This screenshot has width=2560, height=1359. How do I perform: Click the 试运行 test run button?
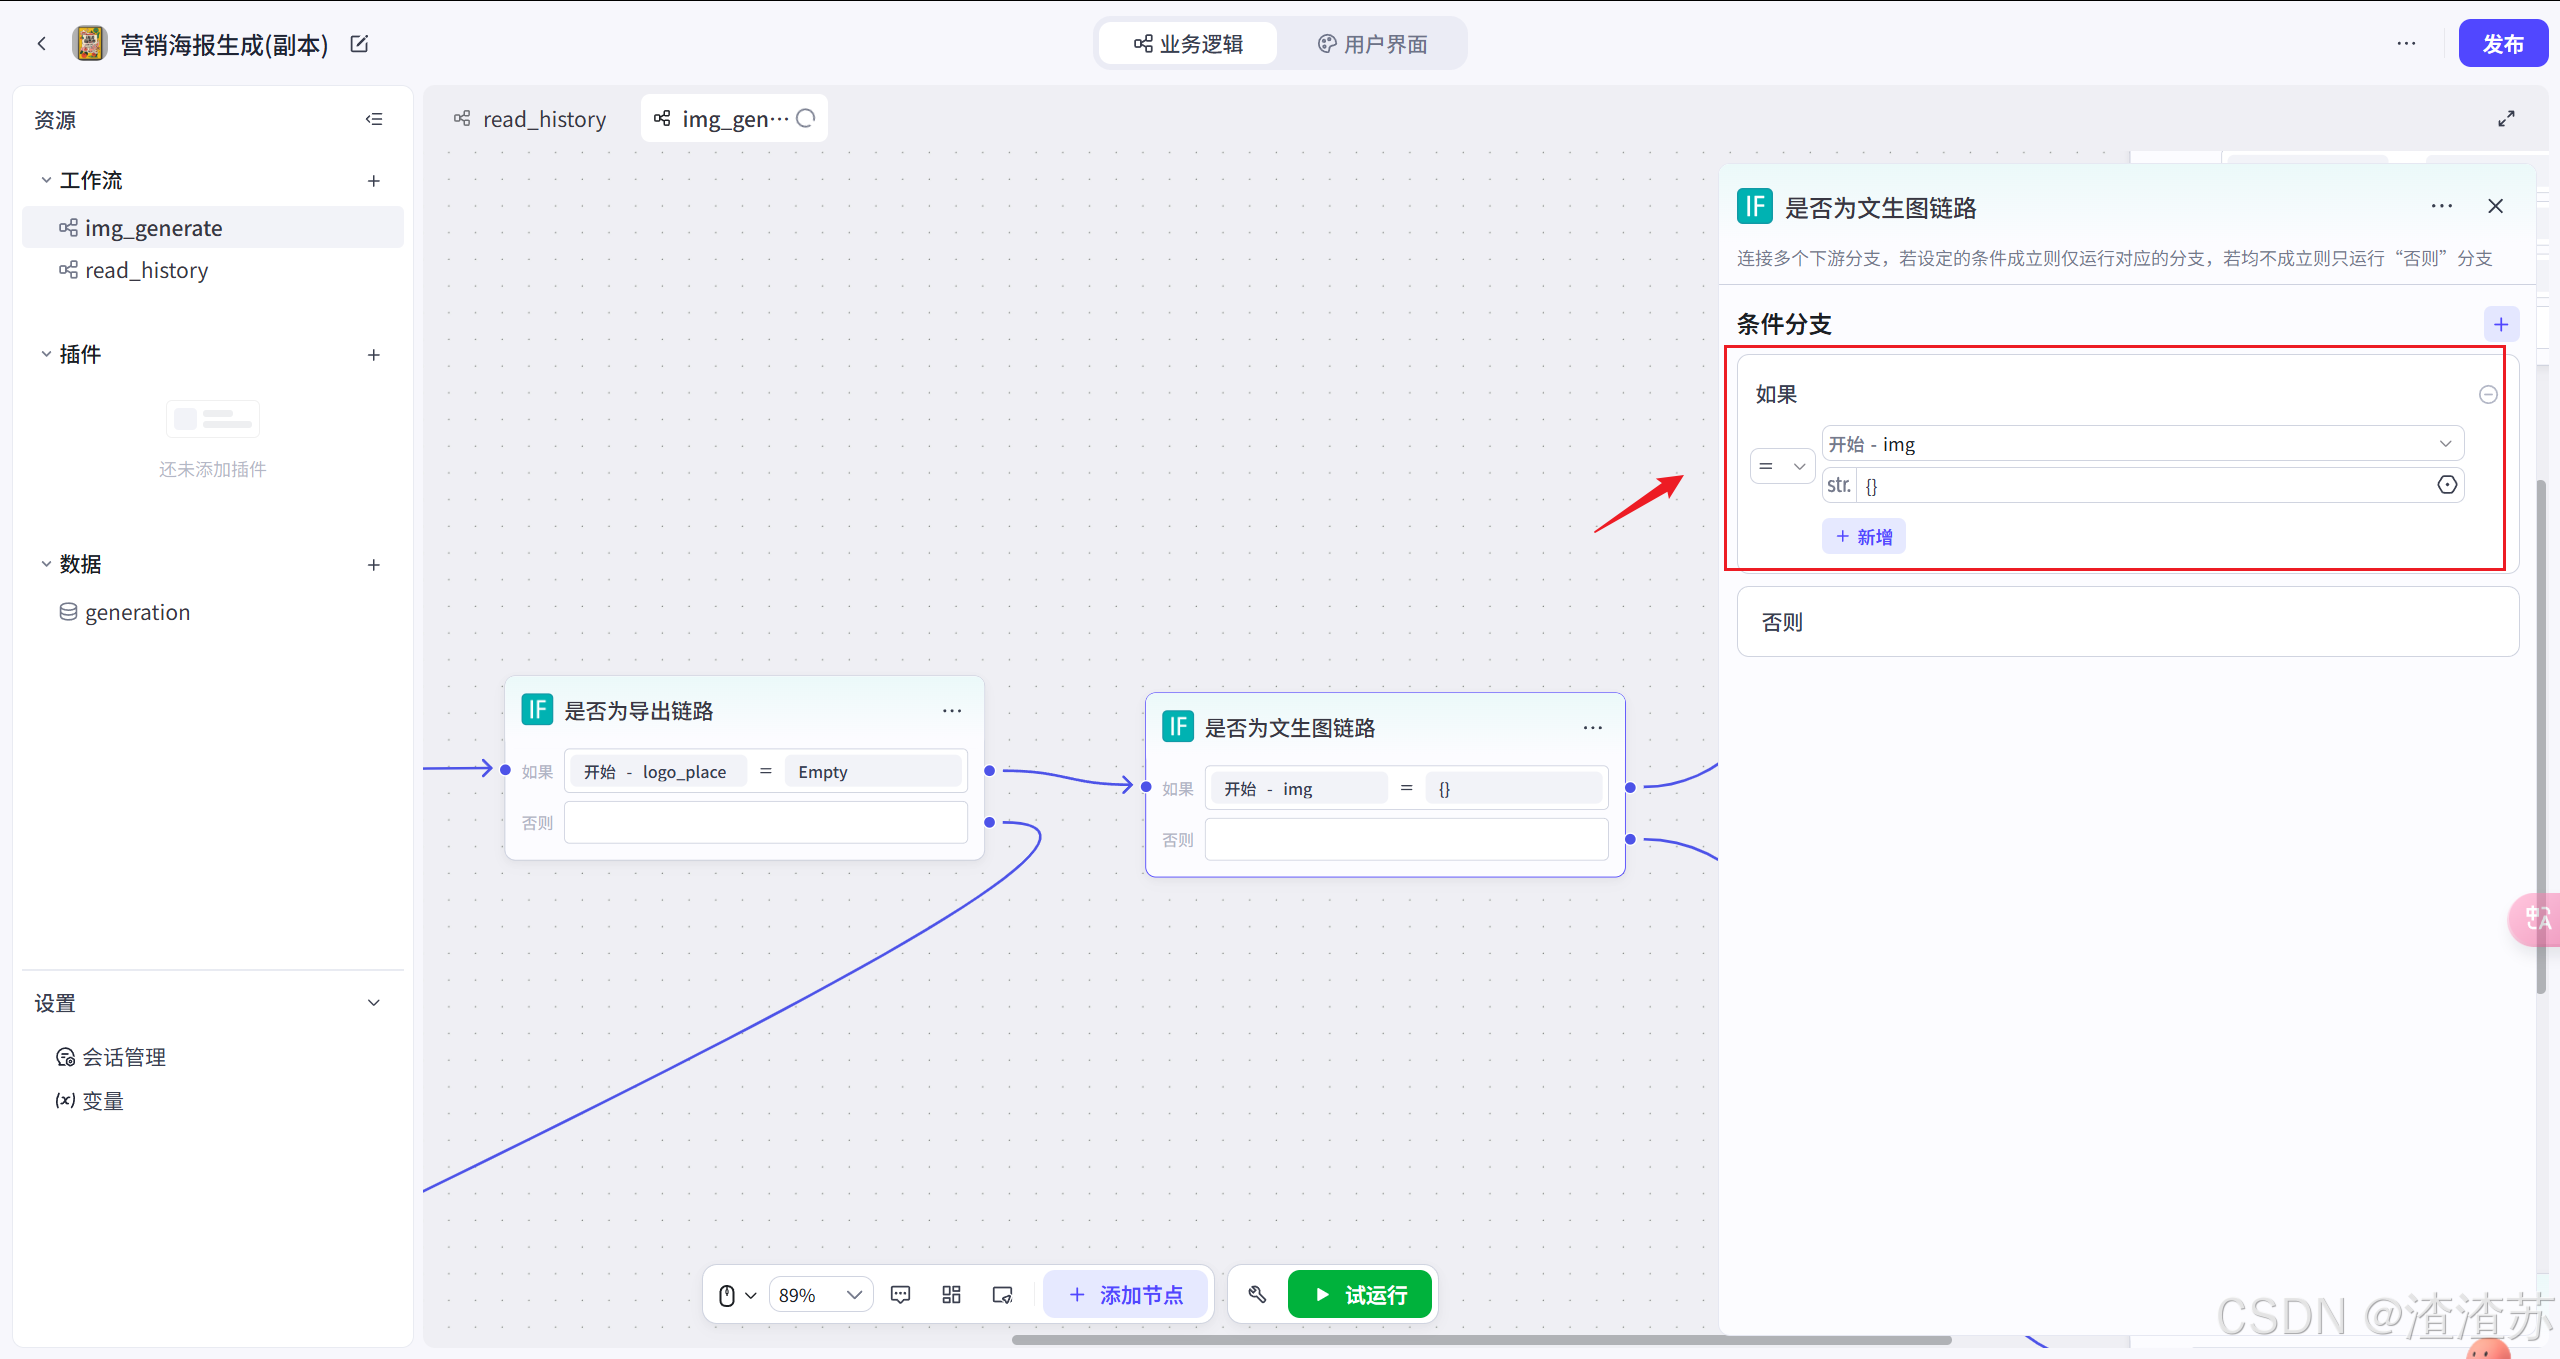1359,1295
